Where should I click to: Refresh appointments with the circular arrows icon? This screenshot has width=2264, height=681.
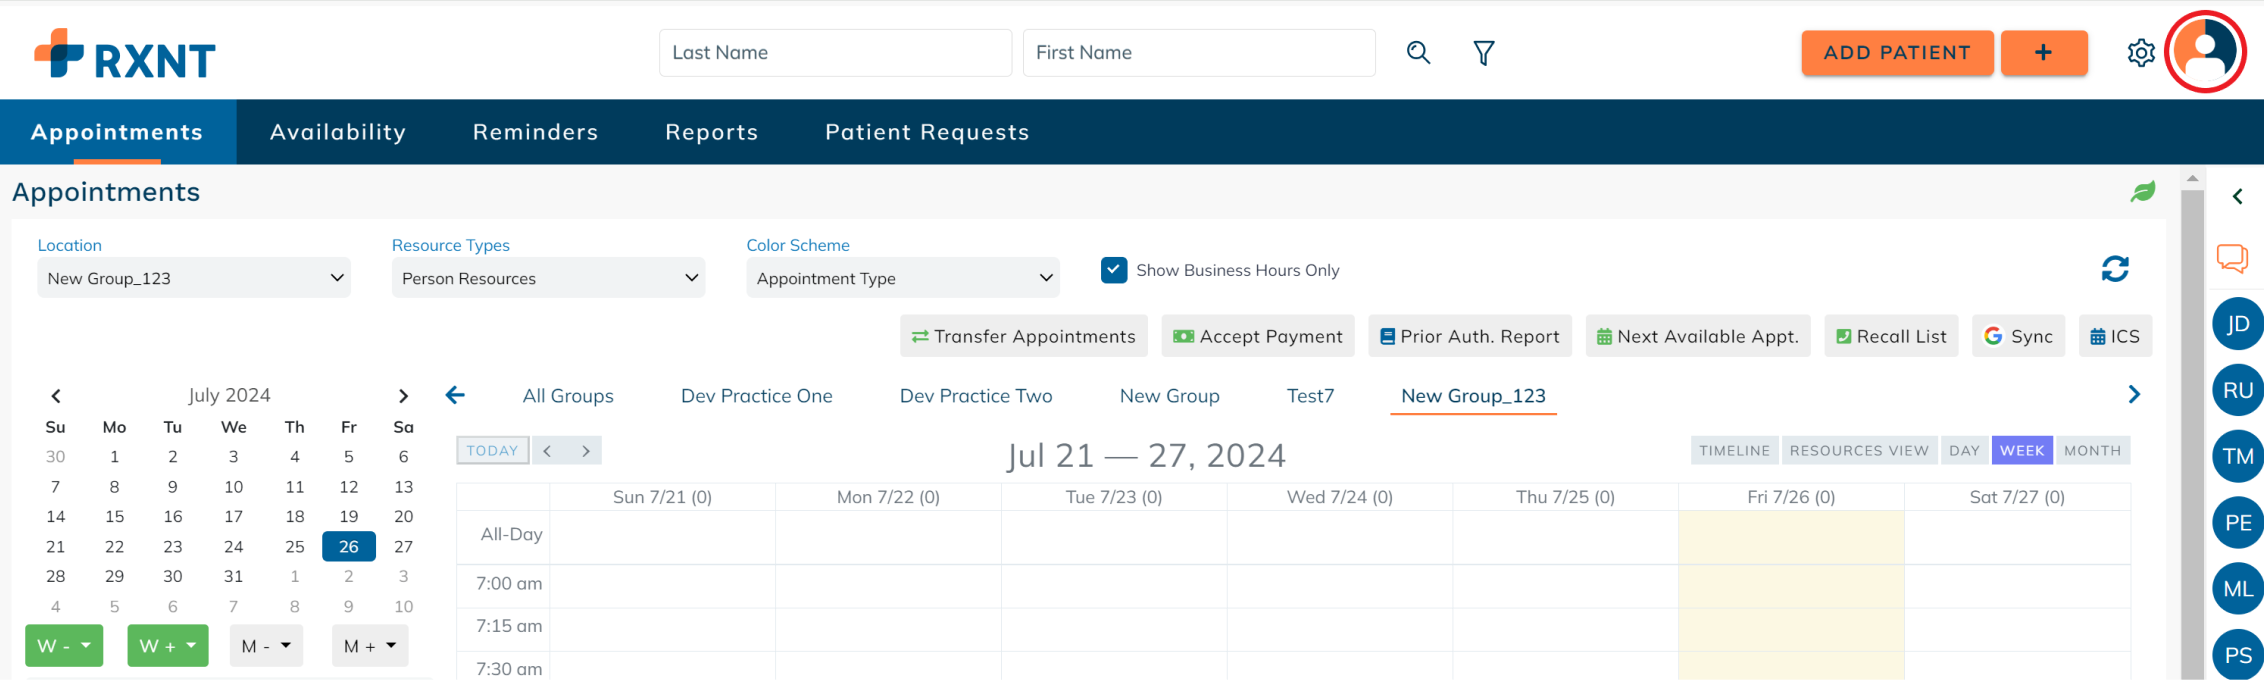pos(2115,268)
